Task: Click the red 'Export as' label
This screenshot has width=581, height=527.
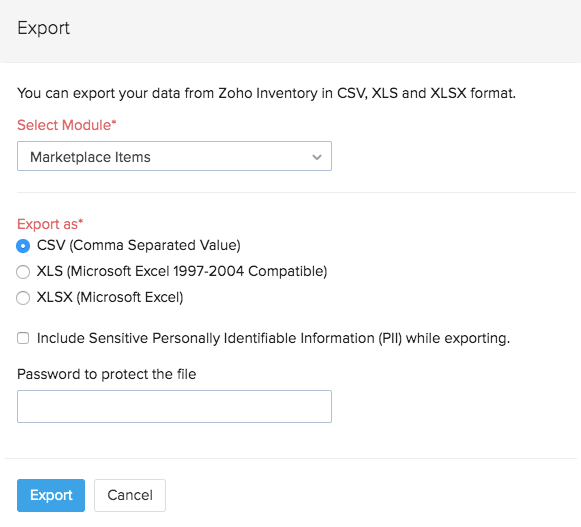Action: (47, 224)
